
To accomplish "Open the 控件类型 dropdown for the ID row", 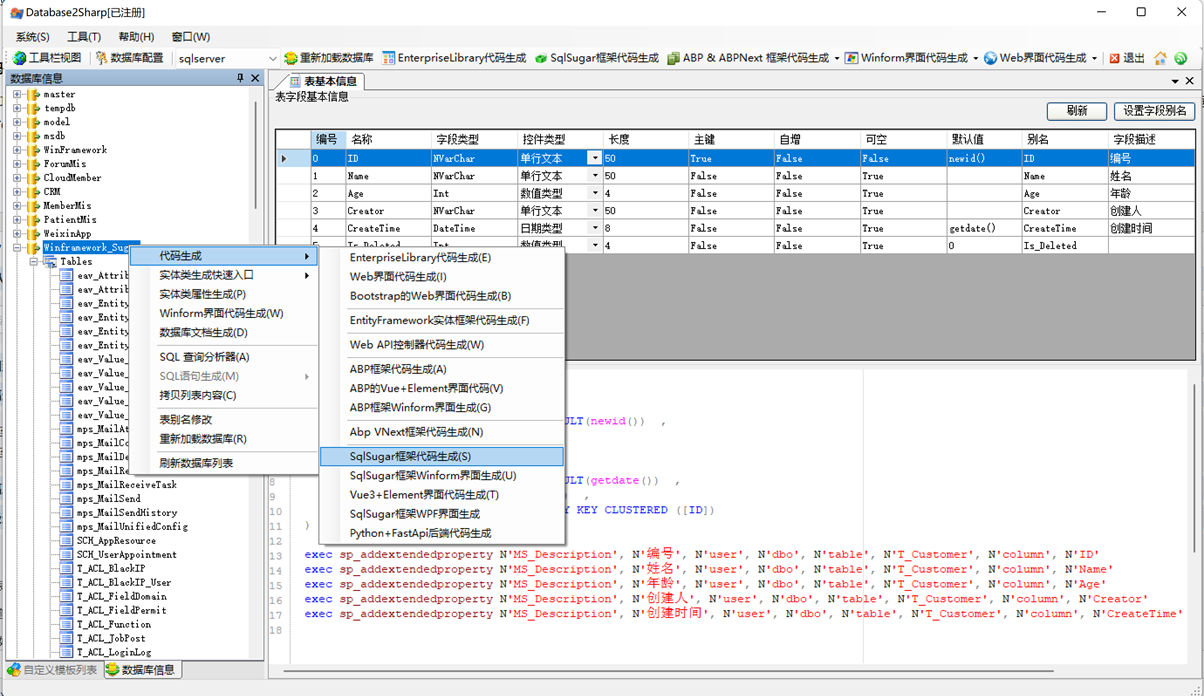I will click(x=595, y=158).
